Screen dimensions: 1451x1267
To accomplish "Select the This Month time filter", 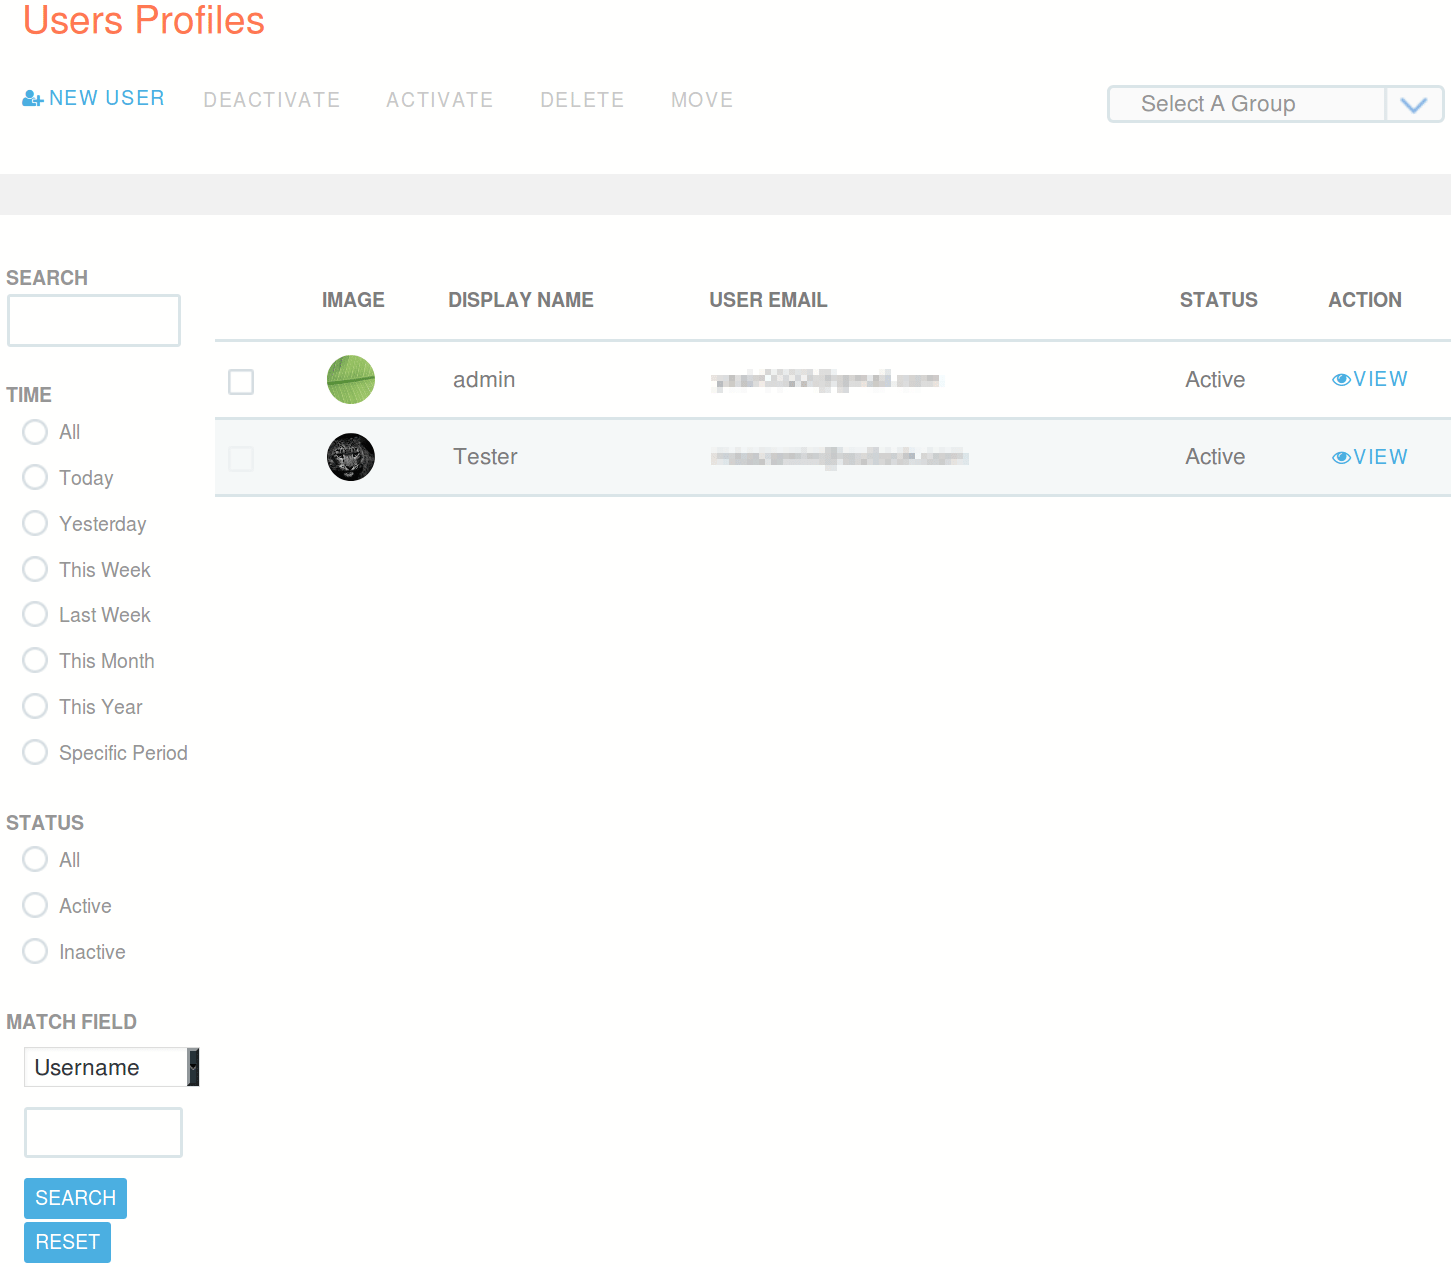I will [34, 660].
